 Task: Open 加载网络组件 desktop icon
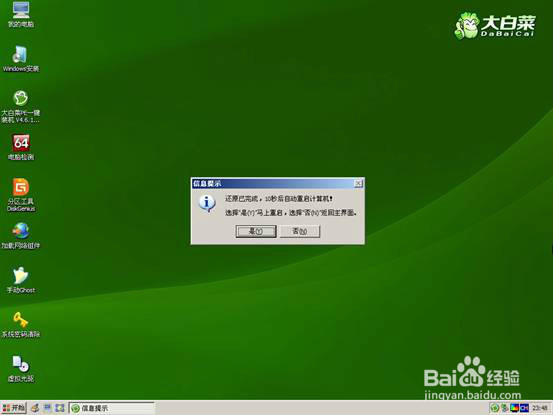click(21, 236)
